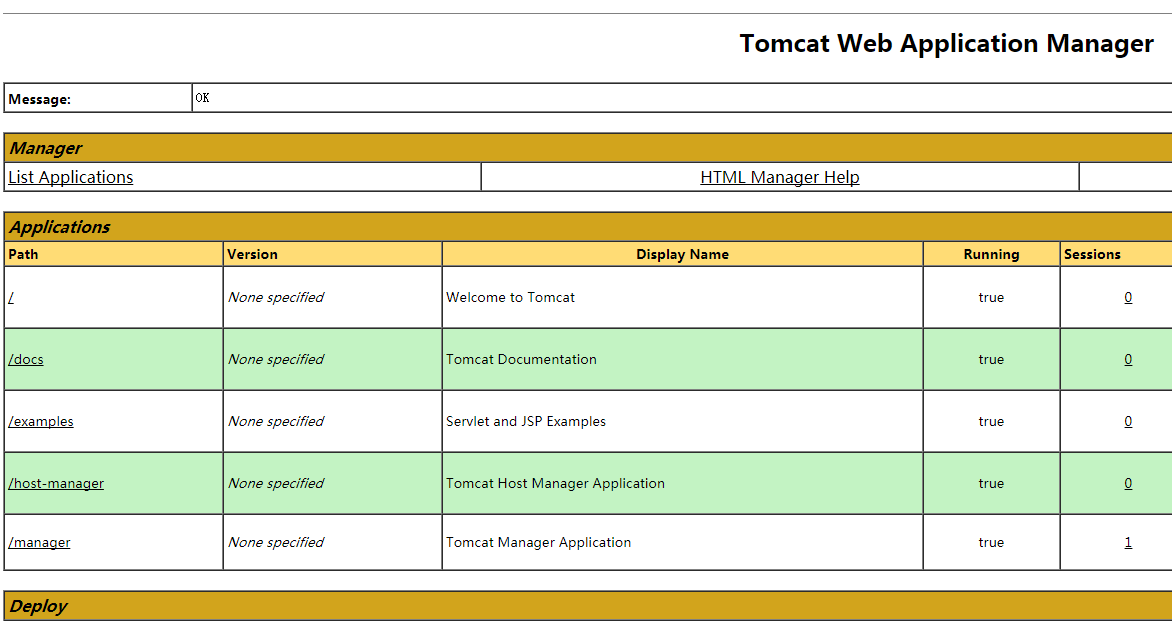Click the "Running" column header
This screenshot has height=621, width=1172.
[x=991, y=254]
